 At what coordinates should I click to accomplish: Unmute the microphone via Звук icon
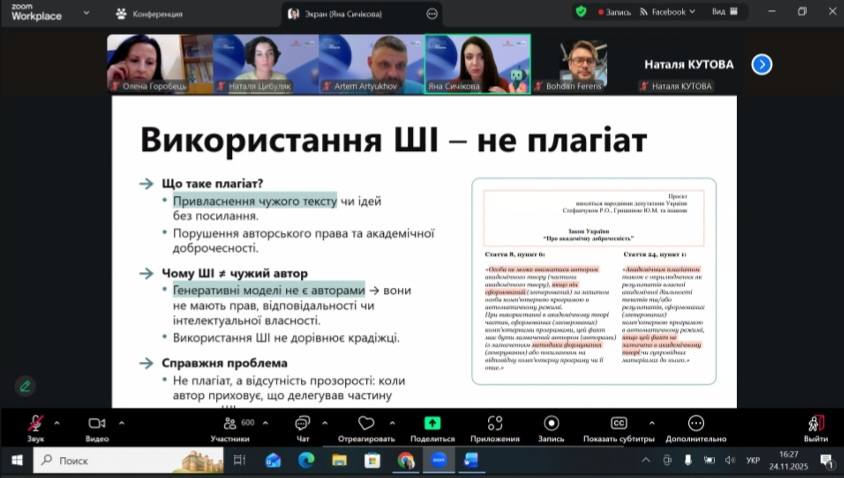(36, 423)
